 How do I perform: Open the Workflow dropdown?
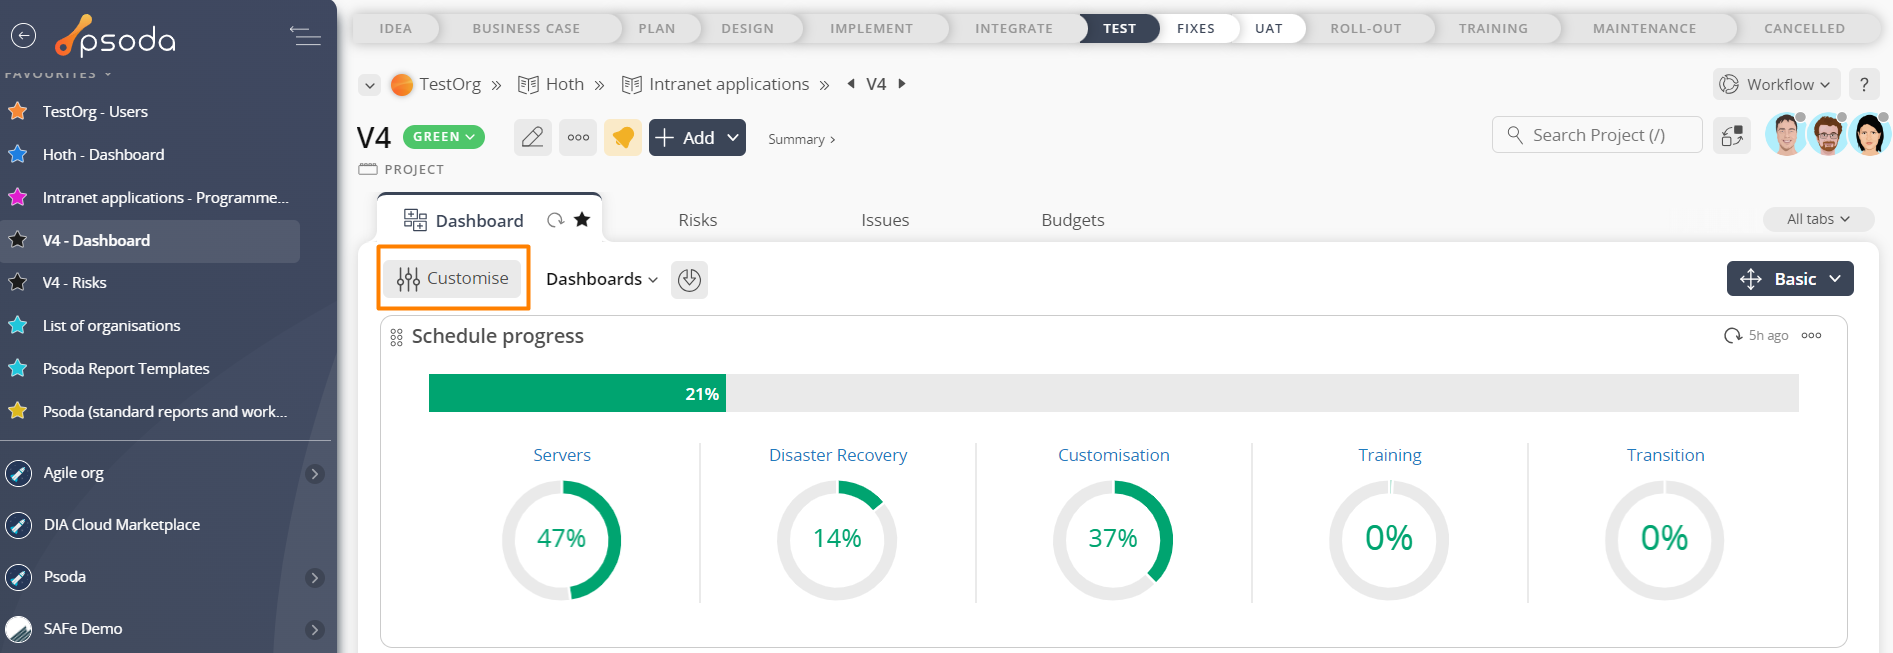1778,84
